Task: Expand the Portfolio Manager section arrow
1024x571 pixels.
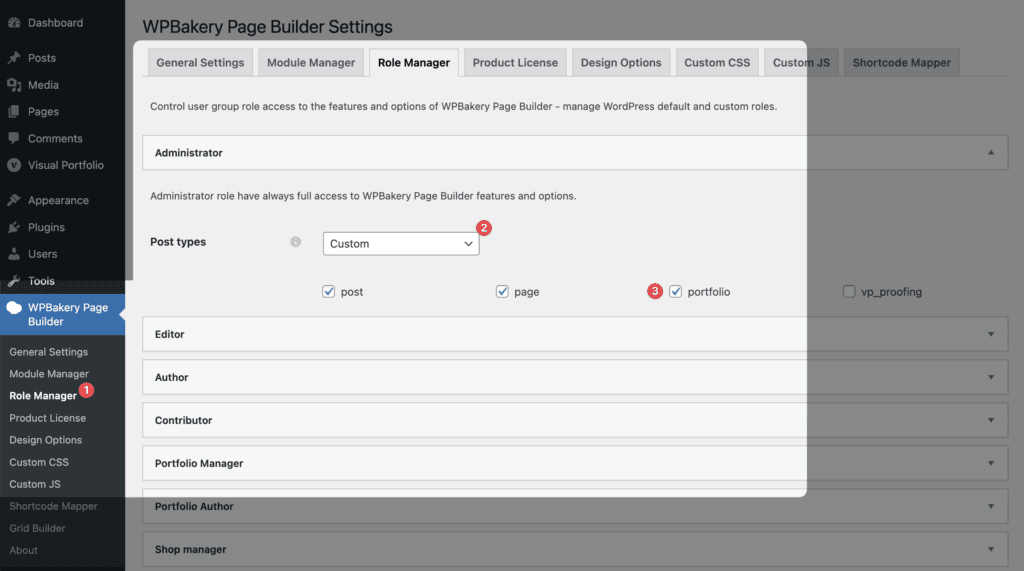Action: (991, 464)
